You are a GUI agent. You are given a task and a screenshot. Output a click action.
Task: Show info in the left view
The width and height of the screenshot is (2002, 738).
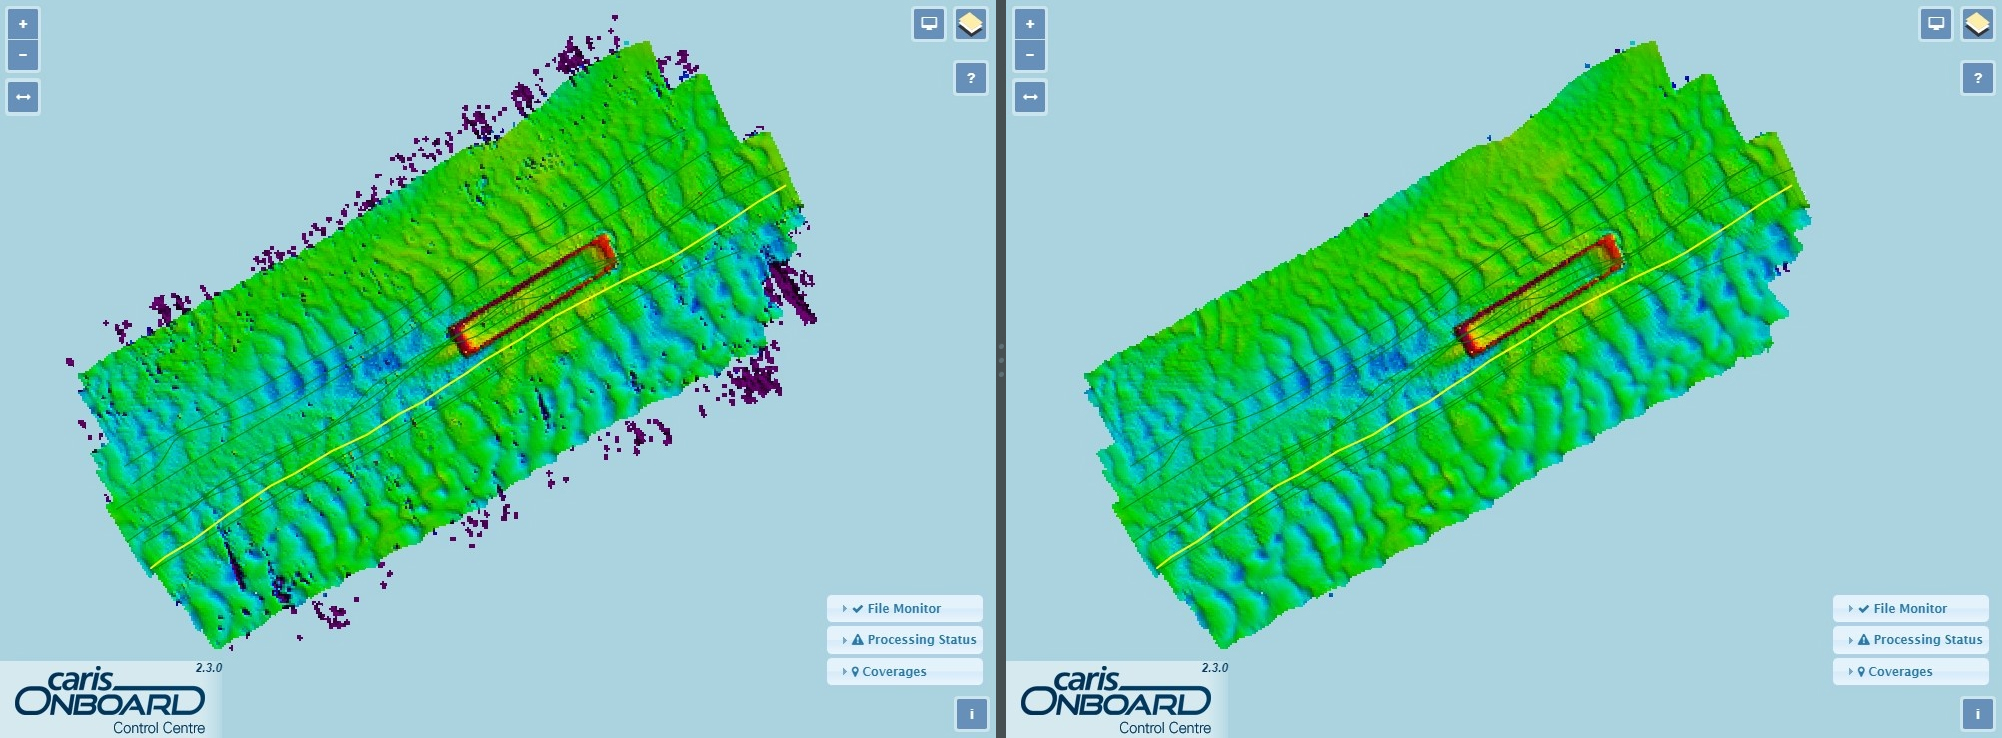coord(971,714)
